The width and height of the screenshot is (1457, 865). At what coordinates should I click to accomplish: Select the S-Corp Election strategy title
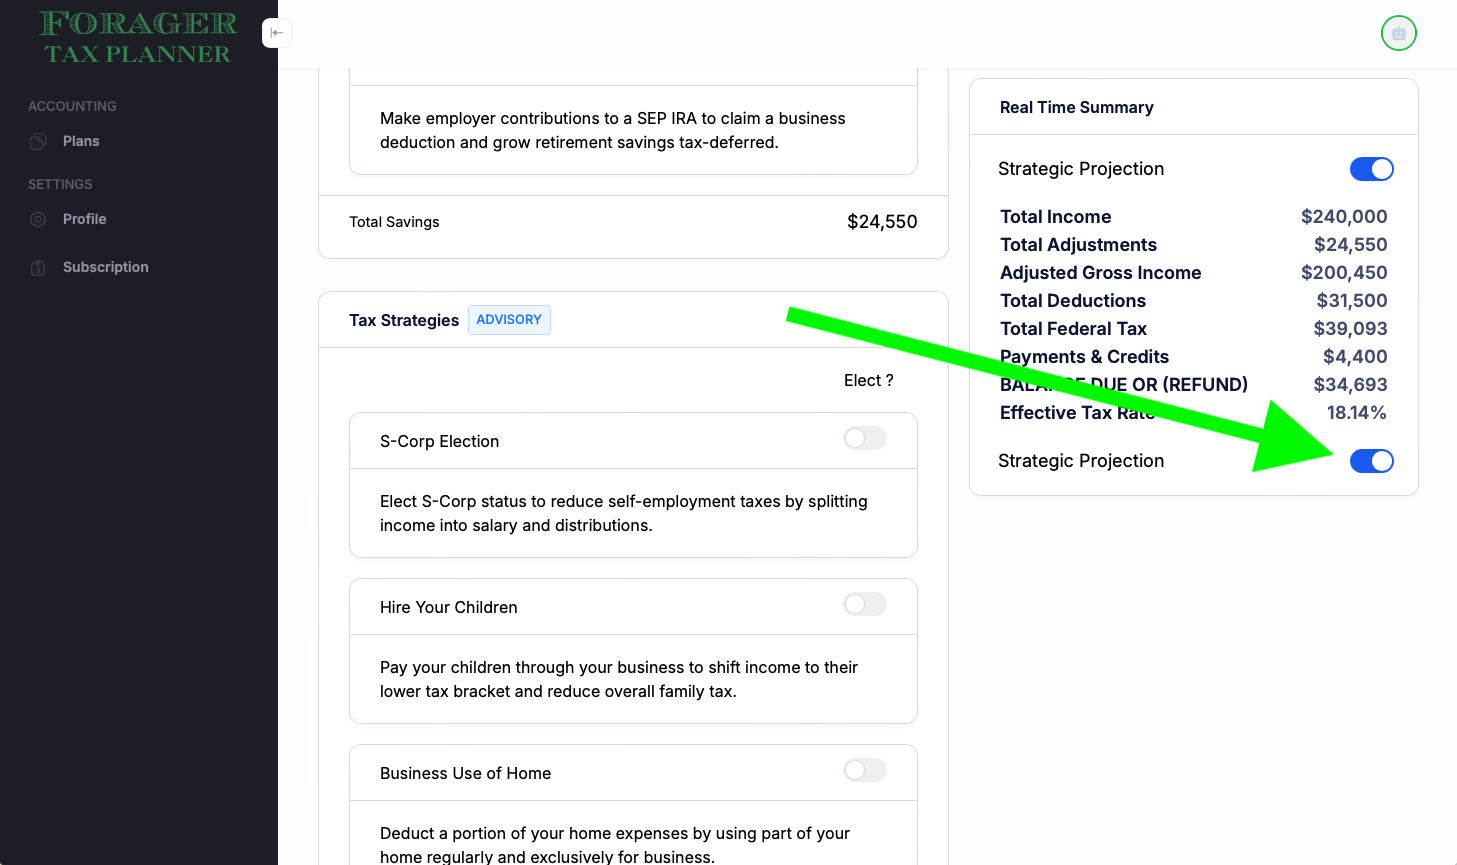[x=439, y=441]
